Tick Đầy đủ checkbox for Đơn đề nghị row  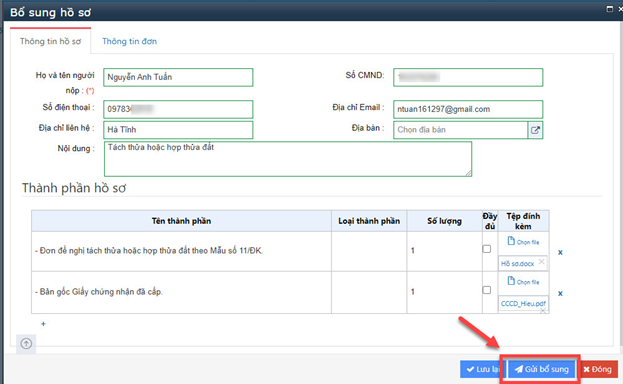(487, 249)
